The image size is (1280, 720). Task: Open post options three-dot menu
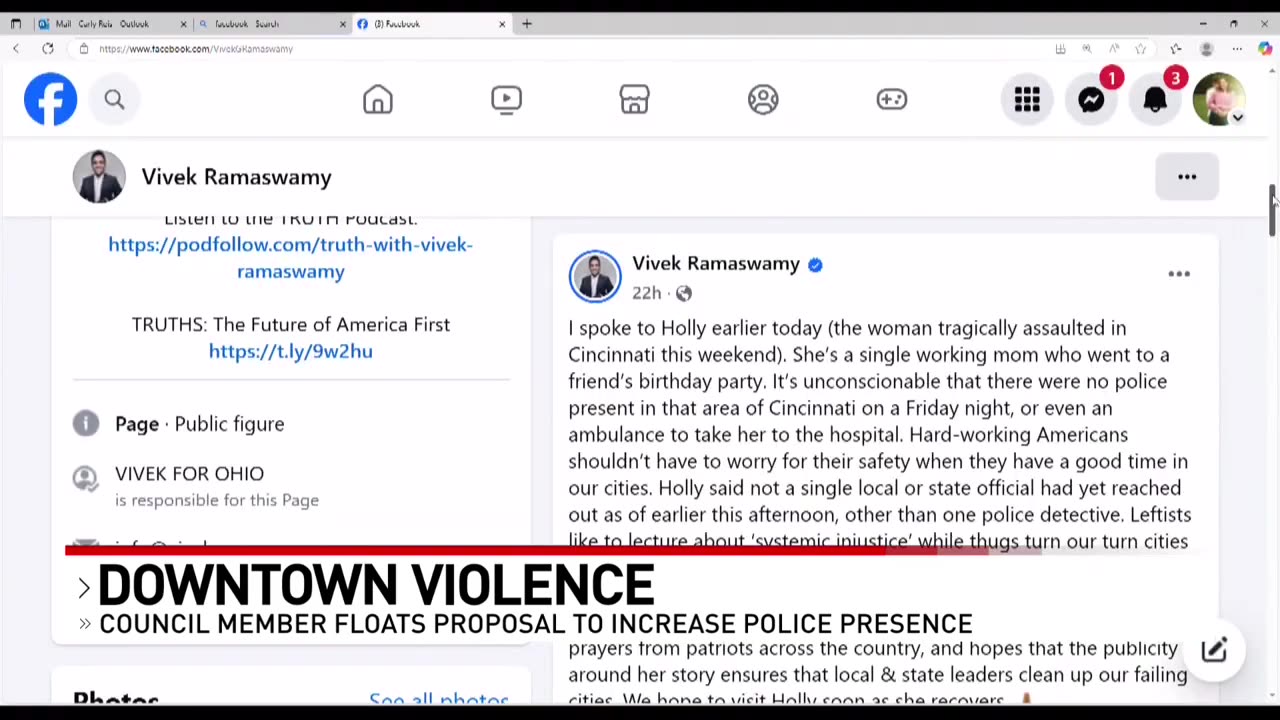tap(1179, 273)
